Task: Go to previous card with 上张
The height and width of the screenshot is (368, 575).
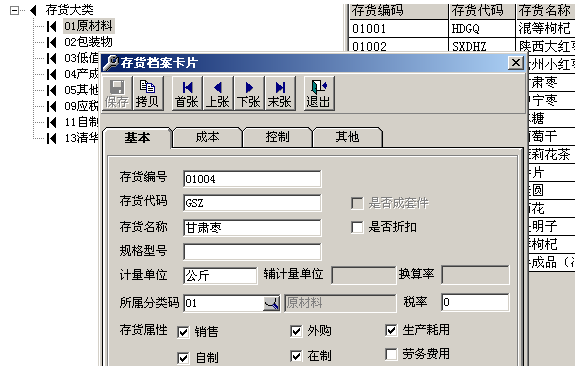Action: point(218,93)
